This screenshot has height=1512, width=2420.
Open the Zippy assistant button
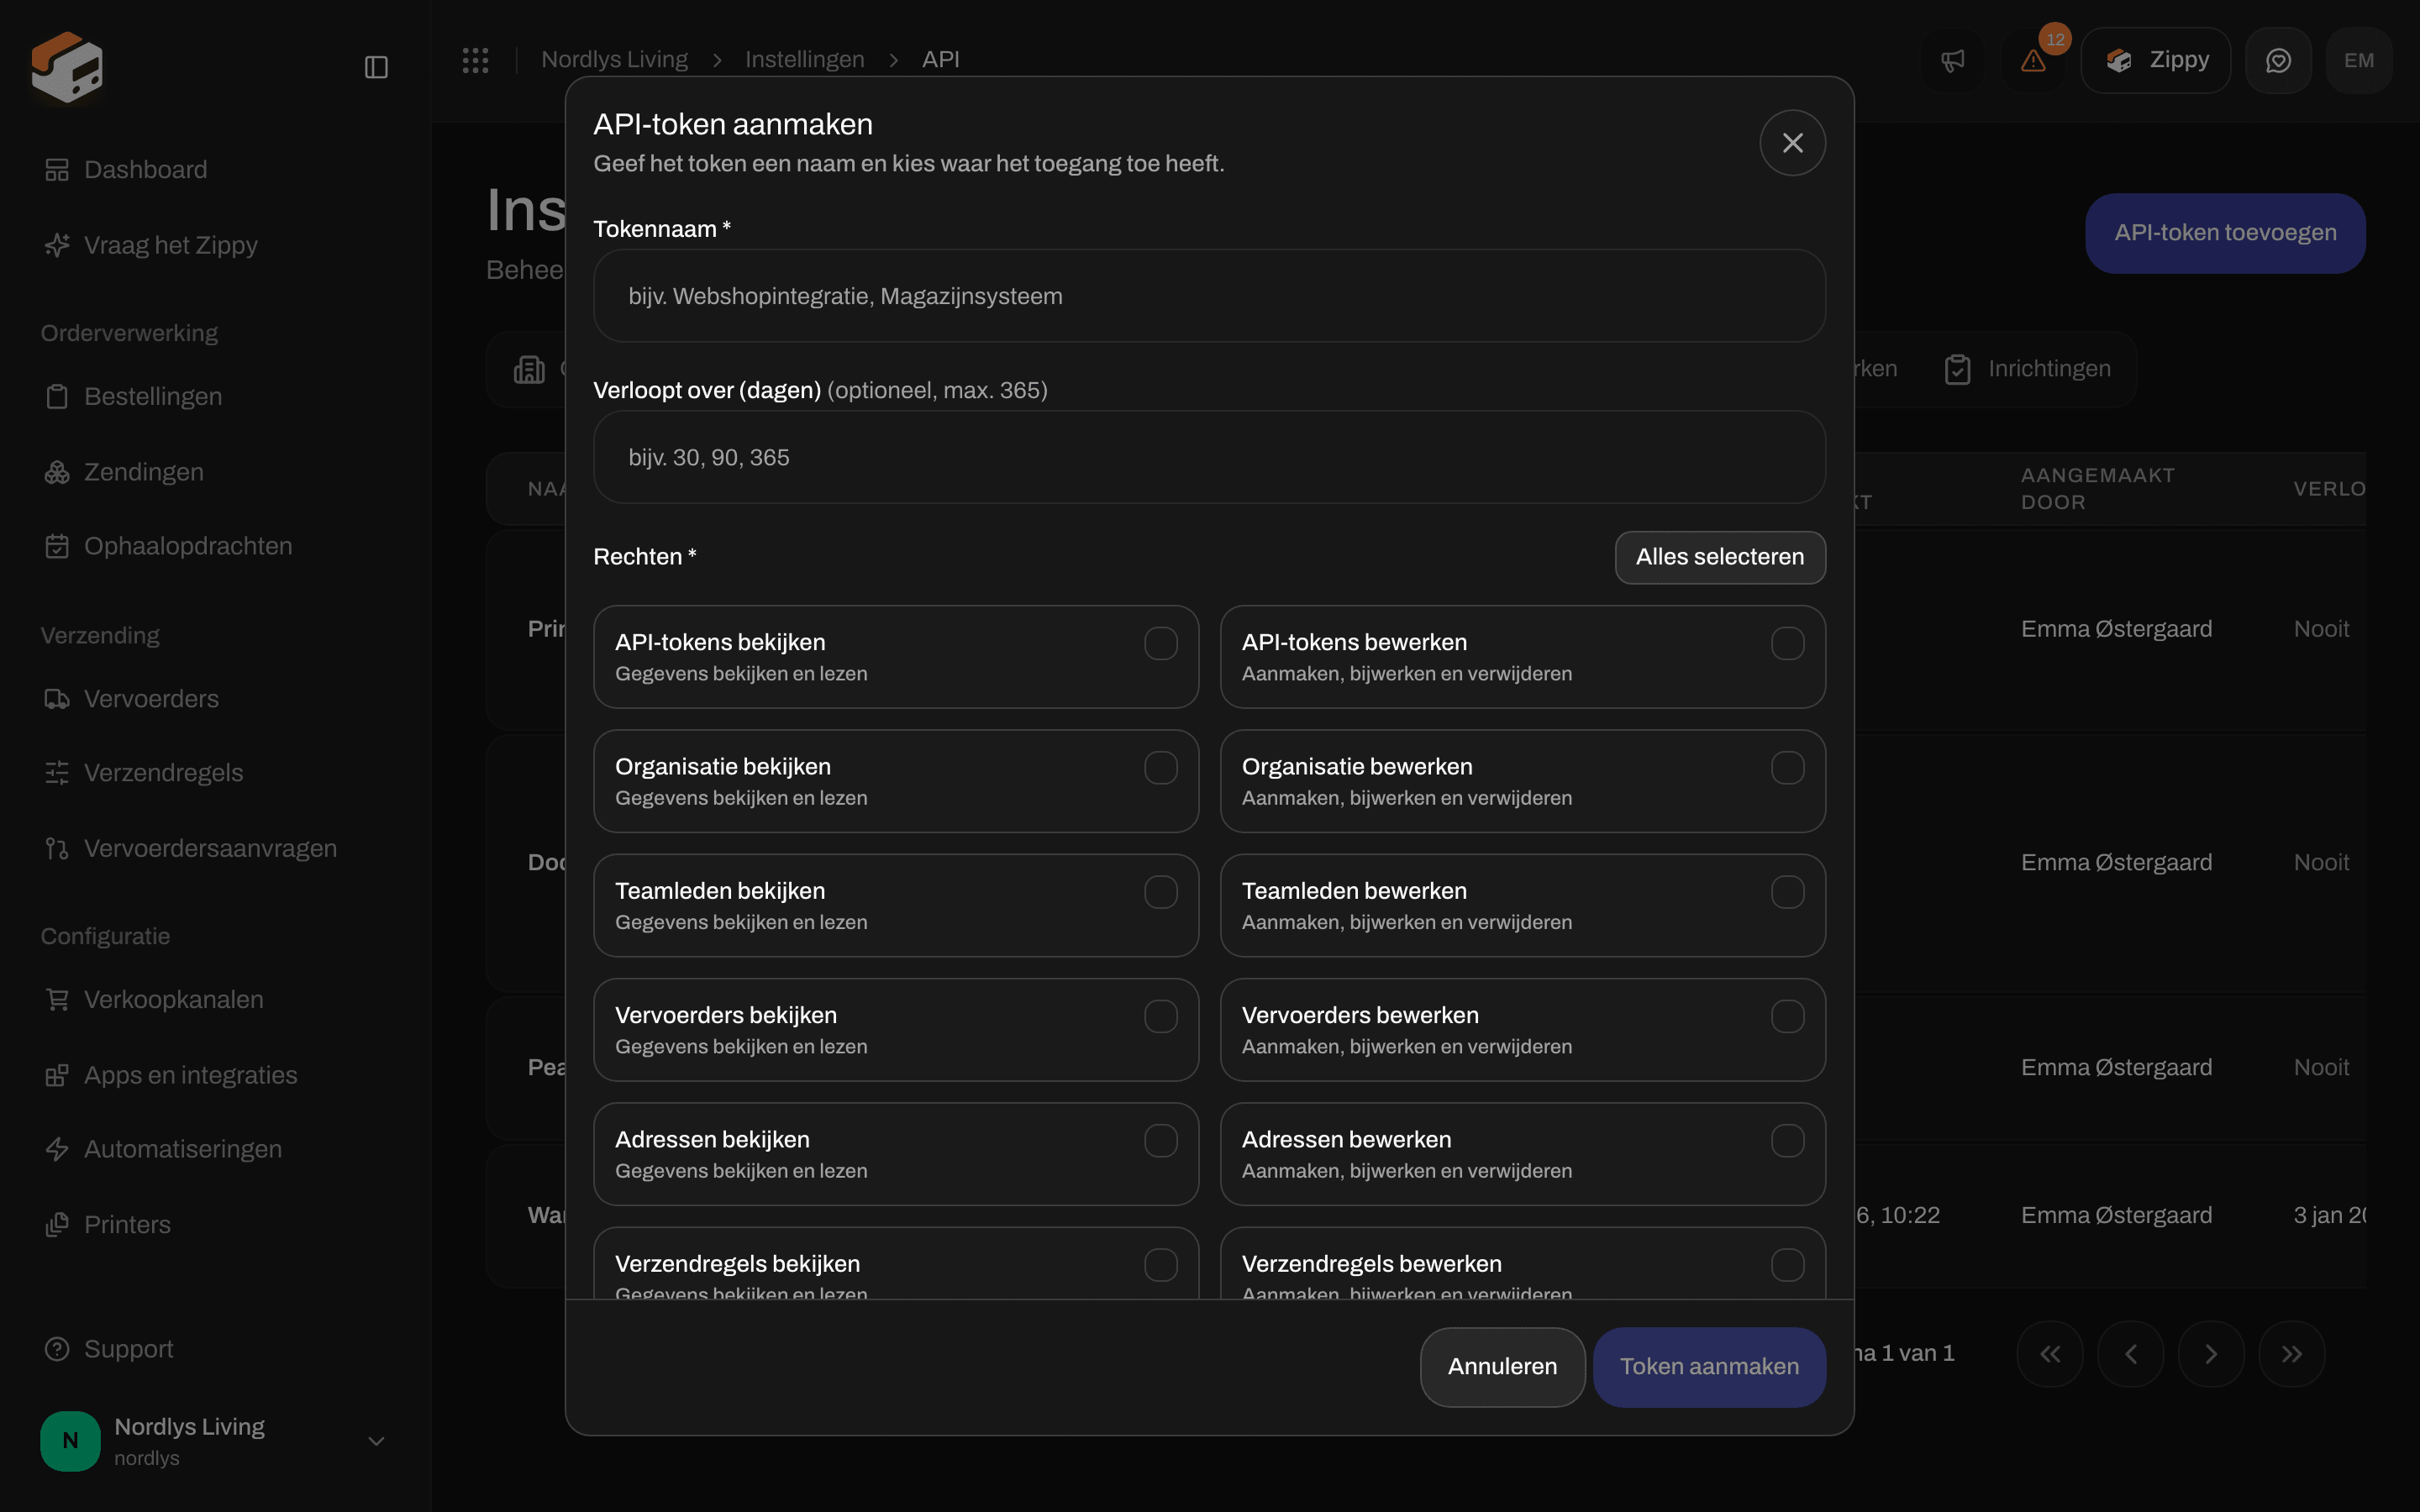[2156, 60]
